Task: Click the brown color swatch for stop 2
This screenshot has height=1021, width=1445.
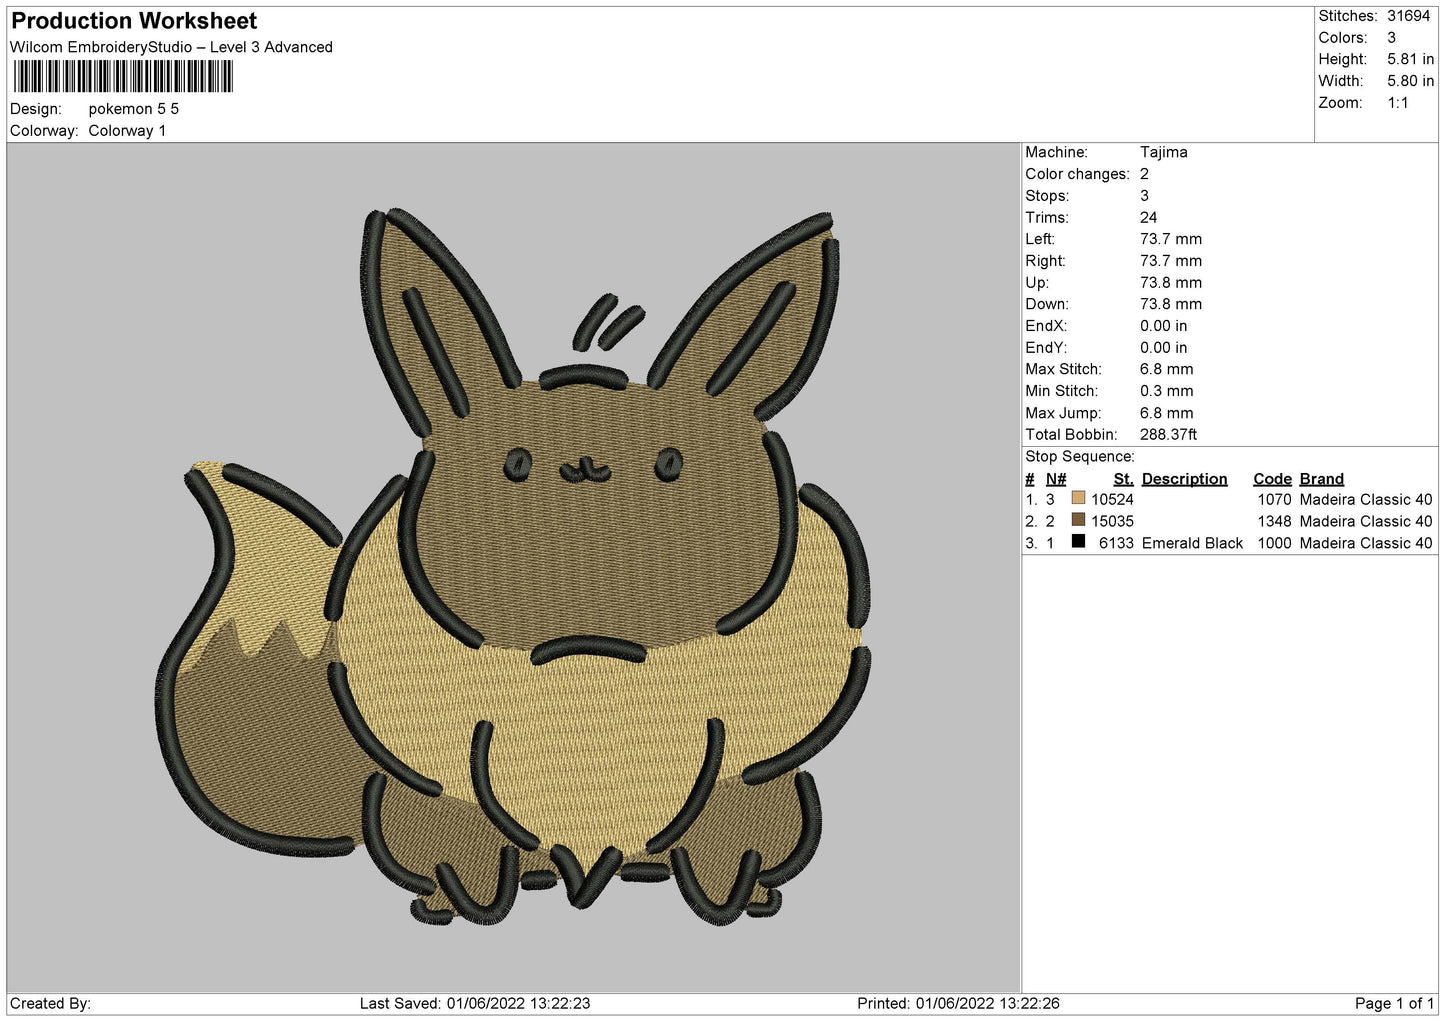Action: (x=1078, y=520)
